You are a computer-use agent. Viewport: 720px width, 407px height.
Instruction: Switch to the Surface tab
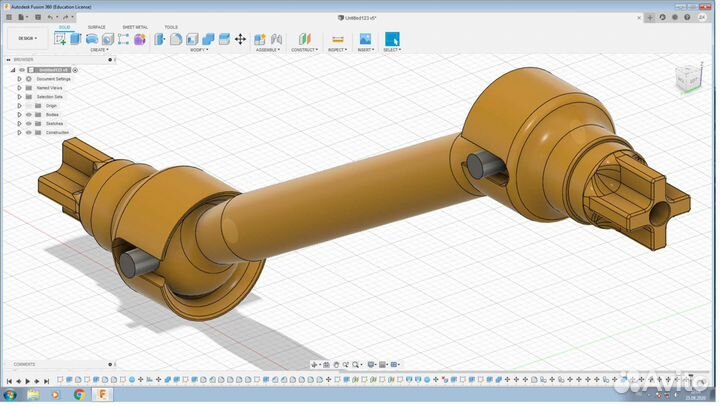(x=96, y=27)
